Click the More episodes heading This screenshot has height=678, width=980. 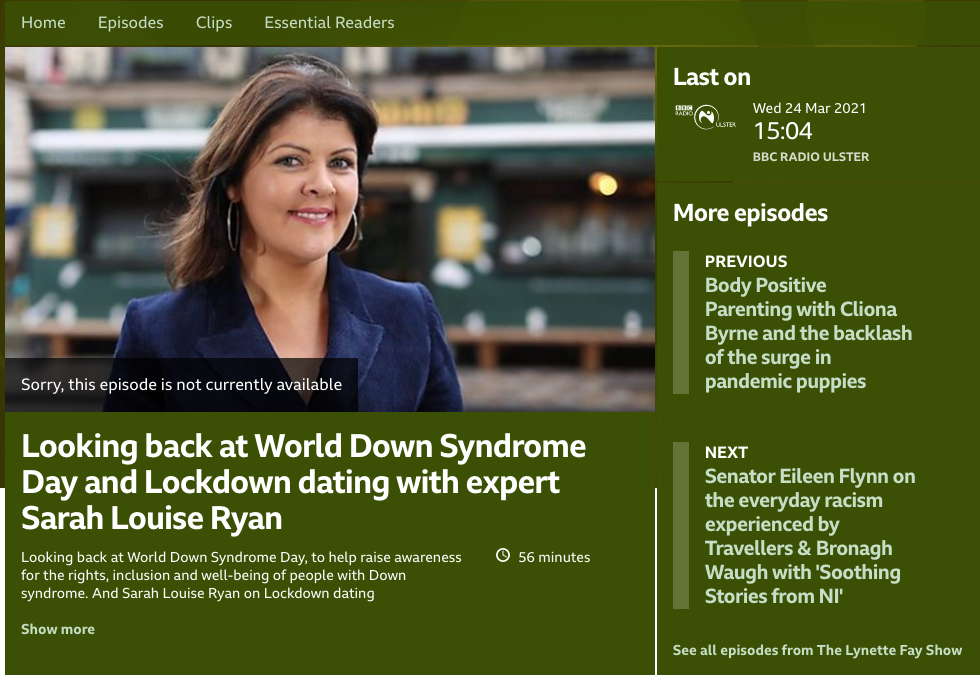tap(750, 213)
